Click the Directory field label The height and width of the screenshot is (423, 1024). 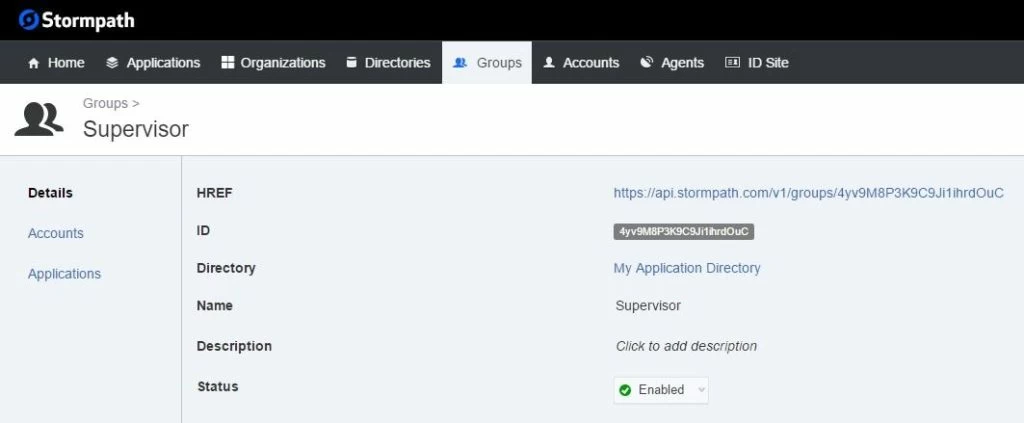pyautogui.click(x=226, y=268)
